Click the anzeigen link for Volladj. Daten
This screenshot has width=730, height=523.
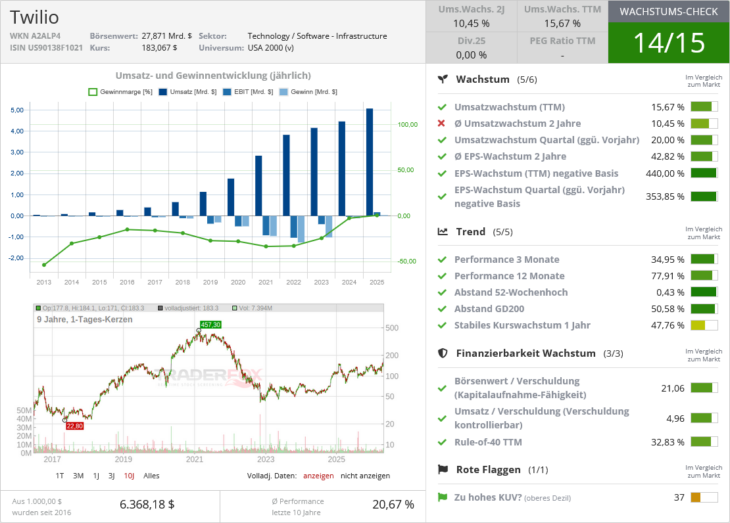(x=318, y=475)
